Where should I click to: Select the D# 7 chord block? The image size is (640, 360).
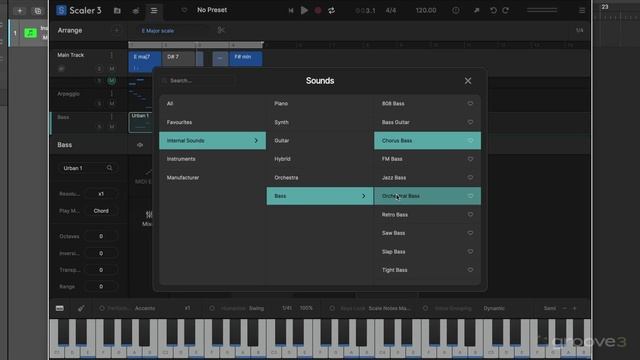pos(178,58)
